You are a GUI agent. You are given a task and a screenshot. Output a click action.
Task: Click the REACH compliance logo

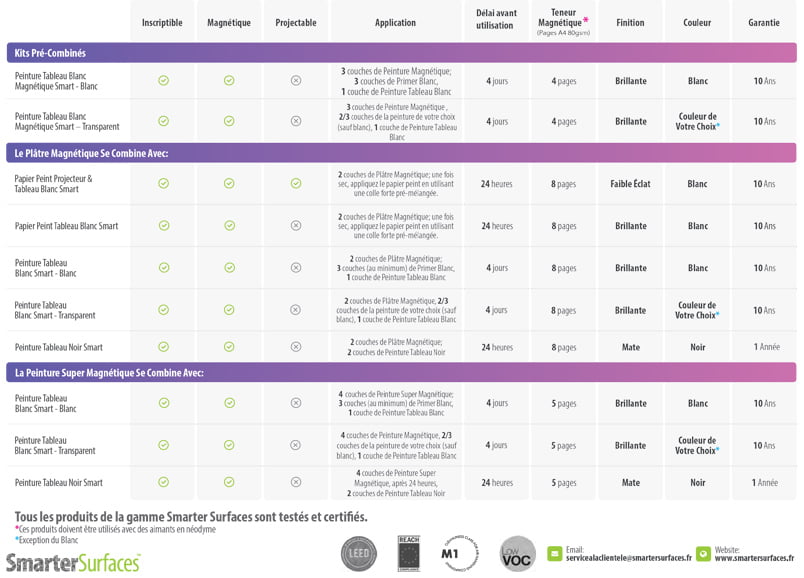click(x=408, y=552)
